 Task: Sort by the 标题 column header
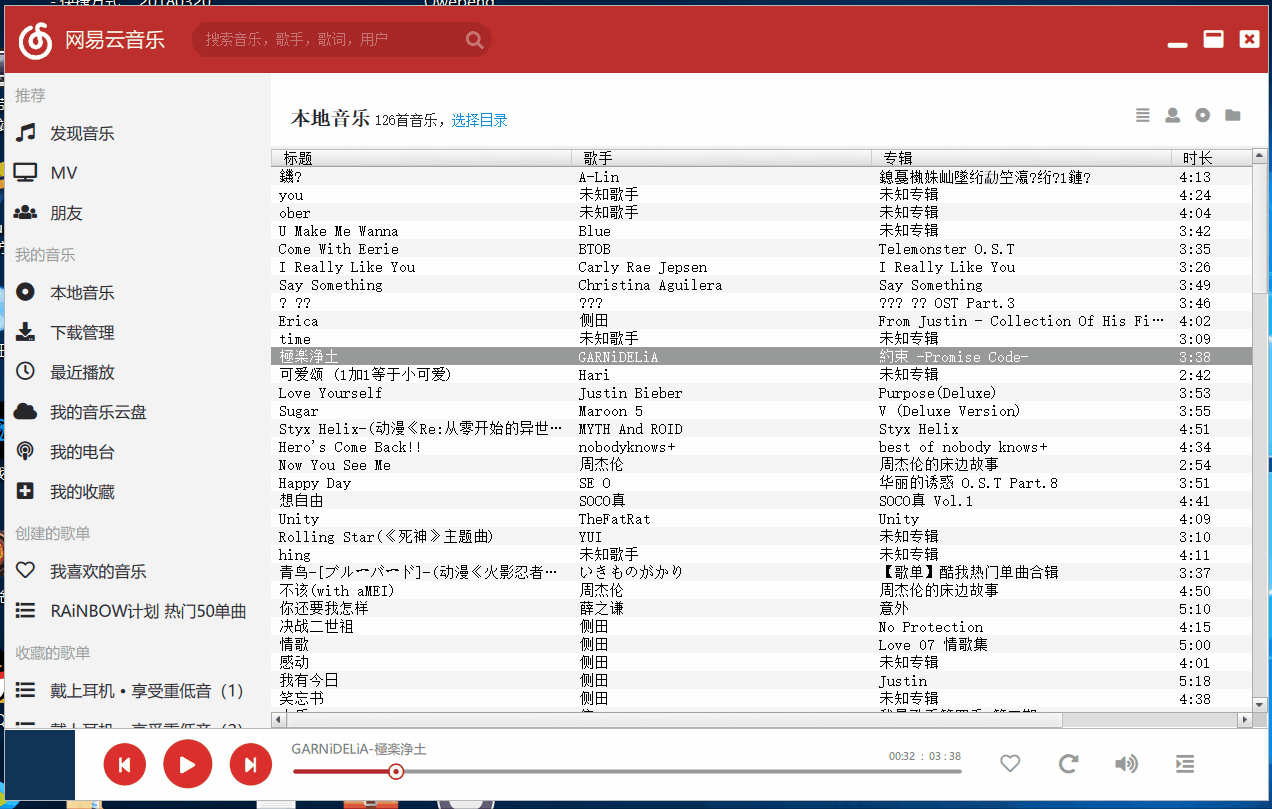coord(421,158)
